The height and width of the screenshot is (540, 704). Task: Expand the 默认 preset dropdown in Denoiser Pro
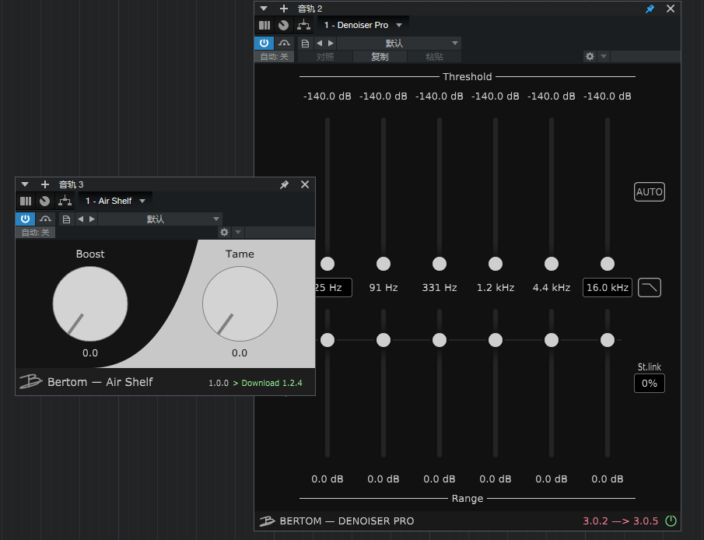398,43
